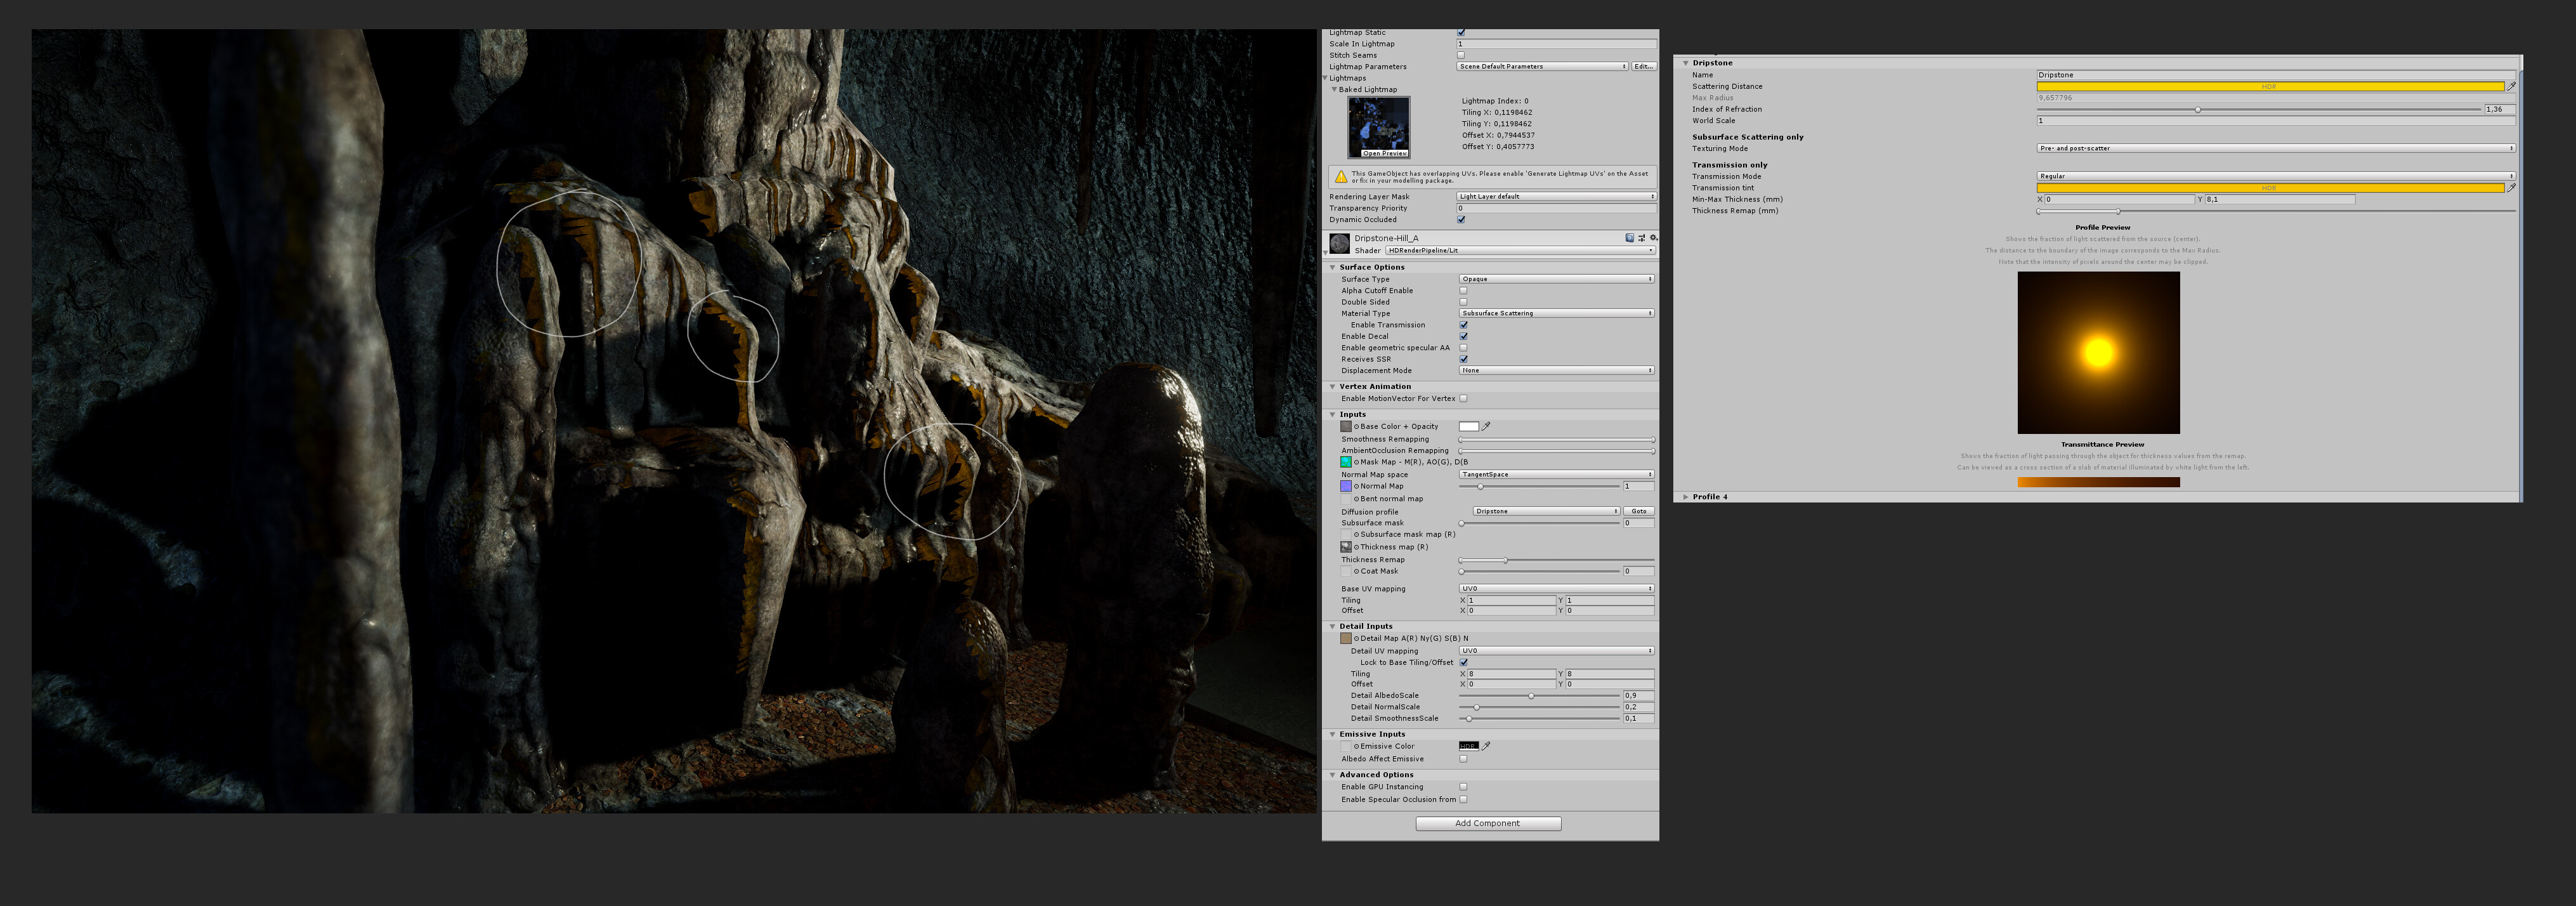This screenshot has height=906, width=2576.
Task: Open the Surface Type dropdown
Action: [x=1555, y=279]
